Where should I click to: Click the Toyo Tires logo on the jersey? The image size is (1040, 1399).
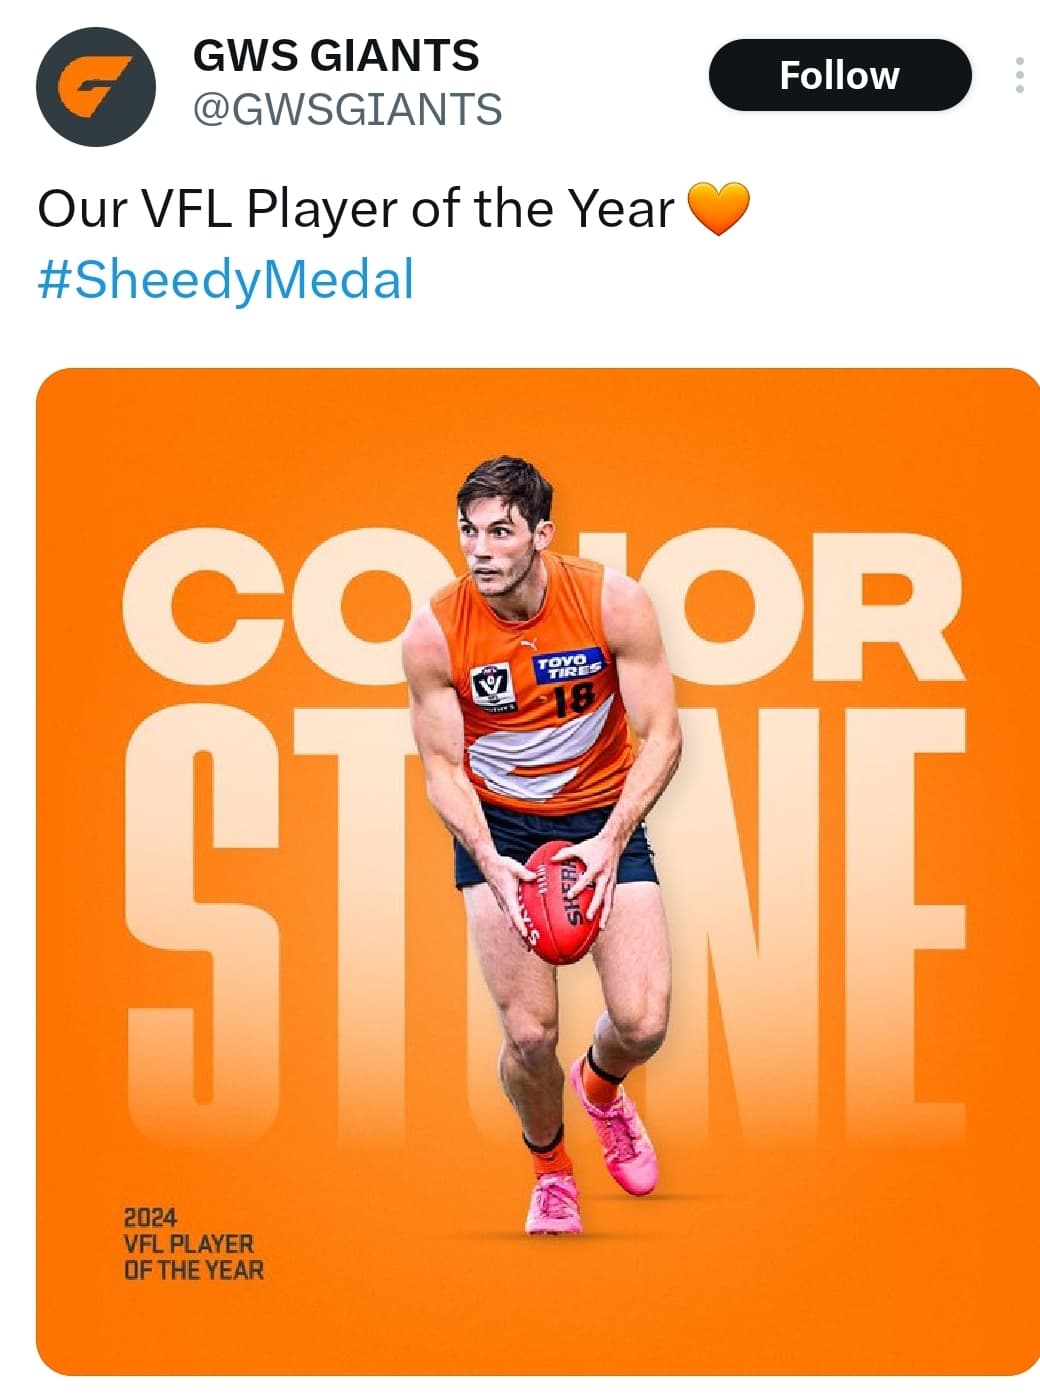click(x=569, y=665)
